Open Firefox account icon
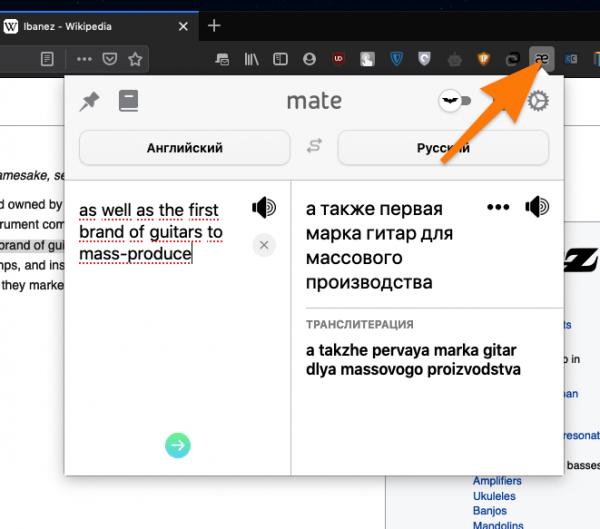This screenshot has width=600, height=529. [x=309, y=59]
